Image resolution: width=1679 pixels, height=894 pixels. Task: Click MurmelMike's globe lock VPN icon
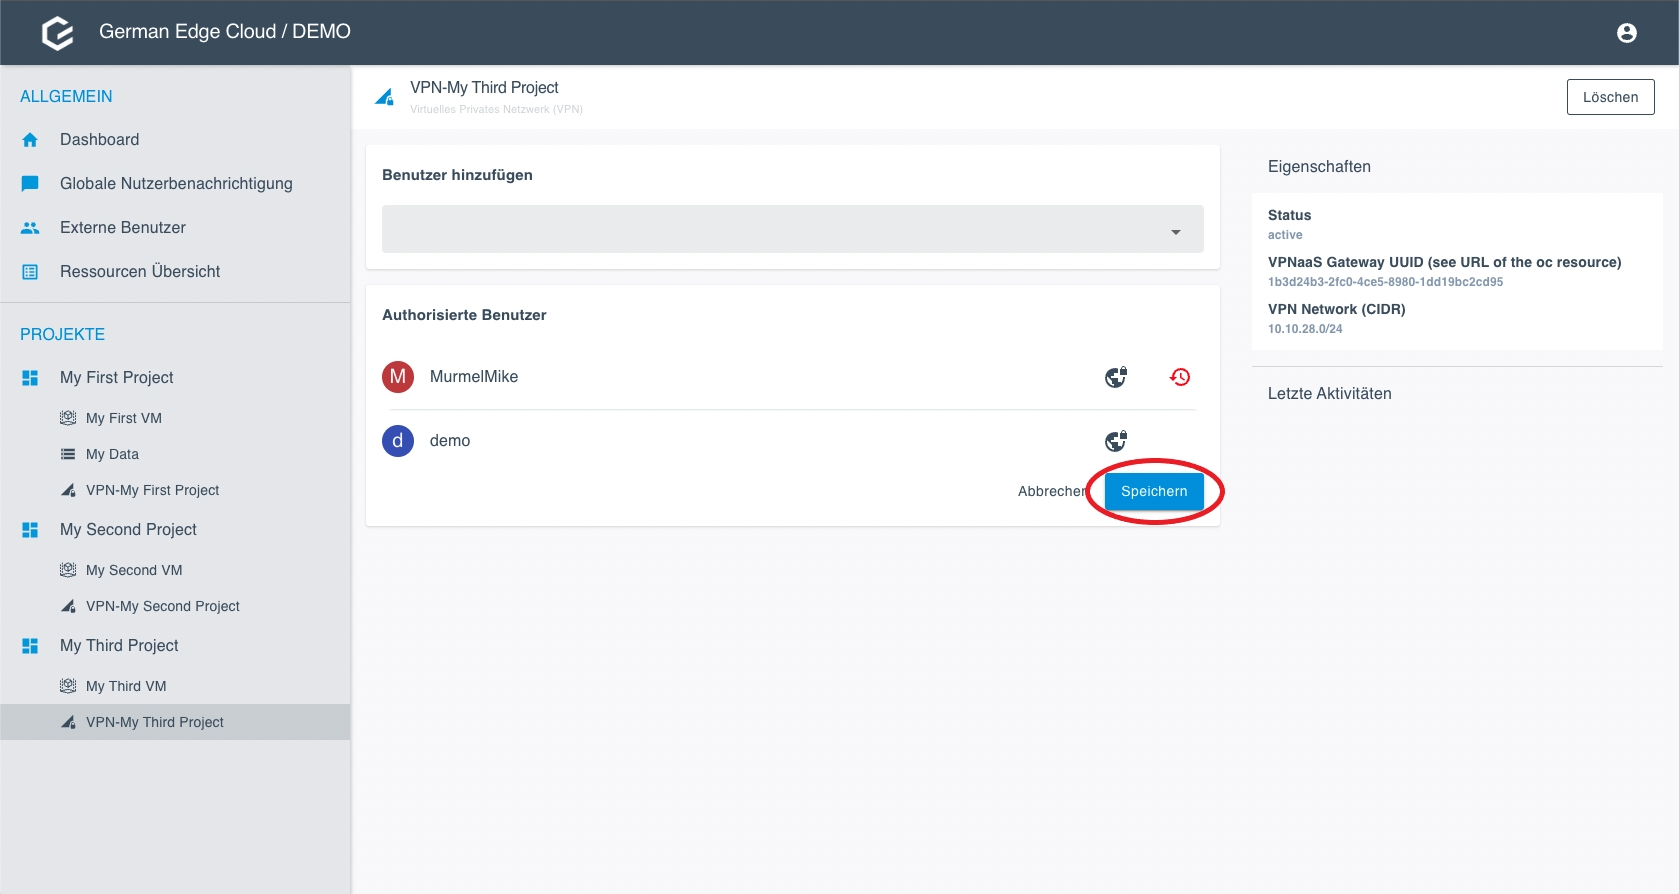pos(1116,377)
